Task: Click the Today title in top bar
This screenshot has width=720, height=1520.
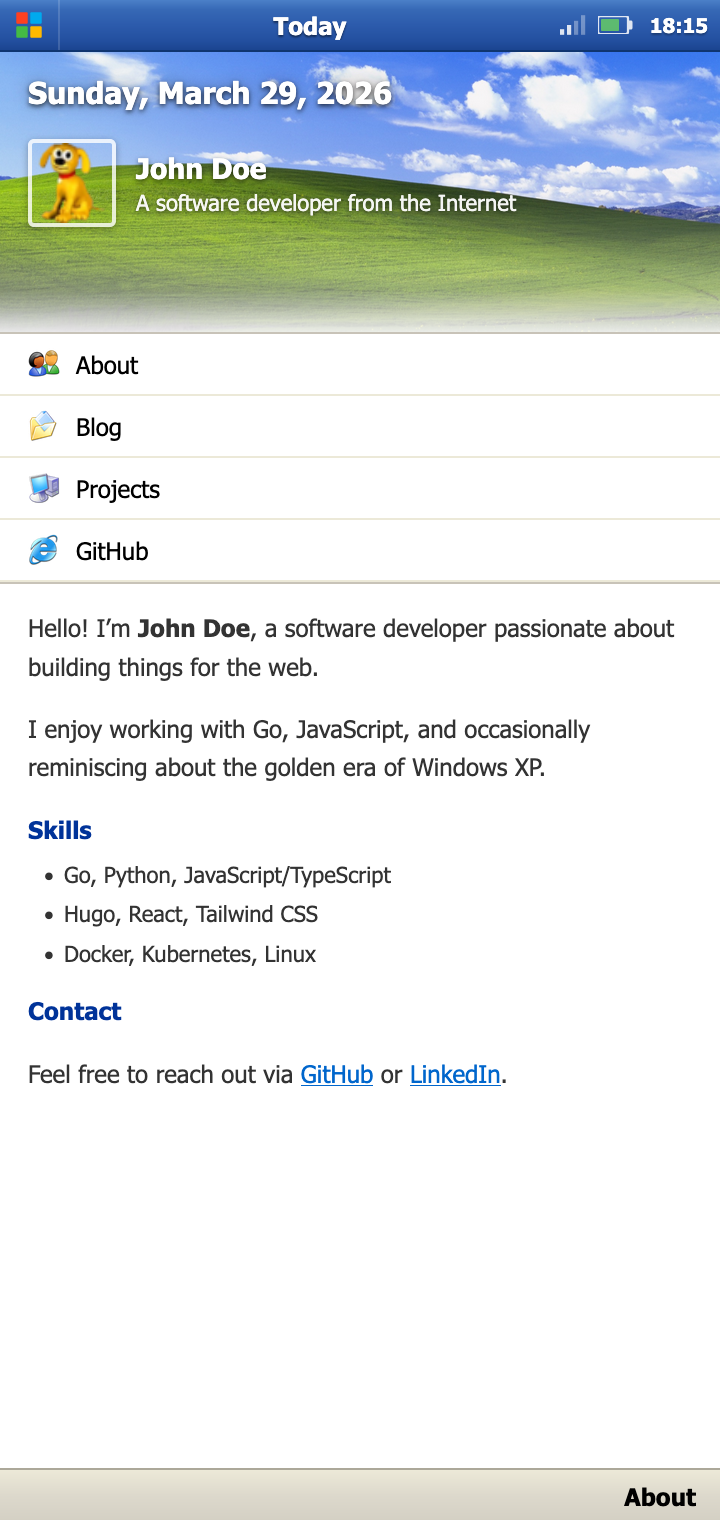Action: 310,26
